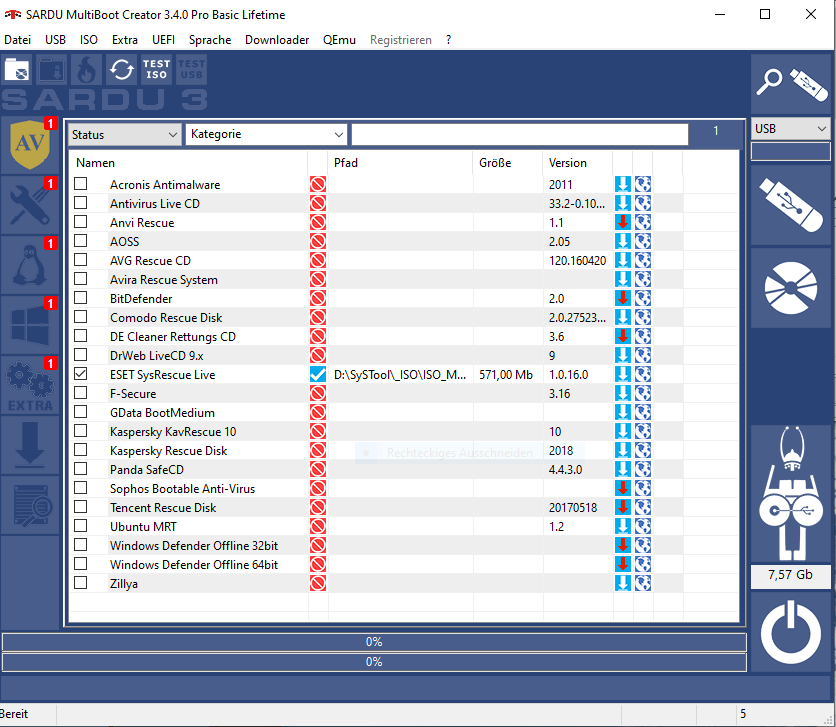Select the DrWeb LiveCD 9.x row name
The height and width of the screenshot is (727, 836).
(x=156, y=356)
